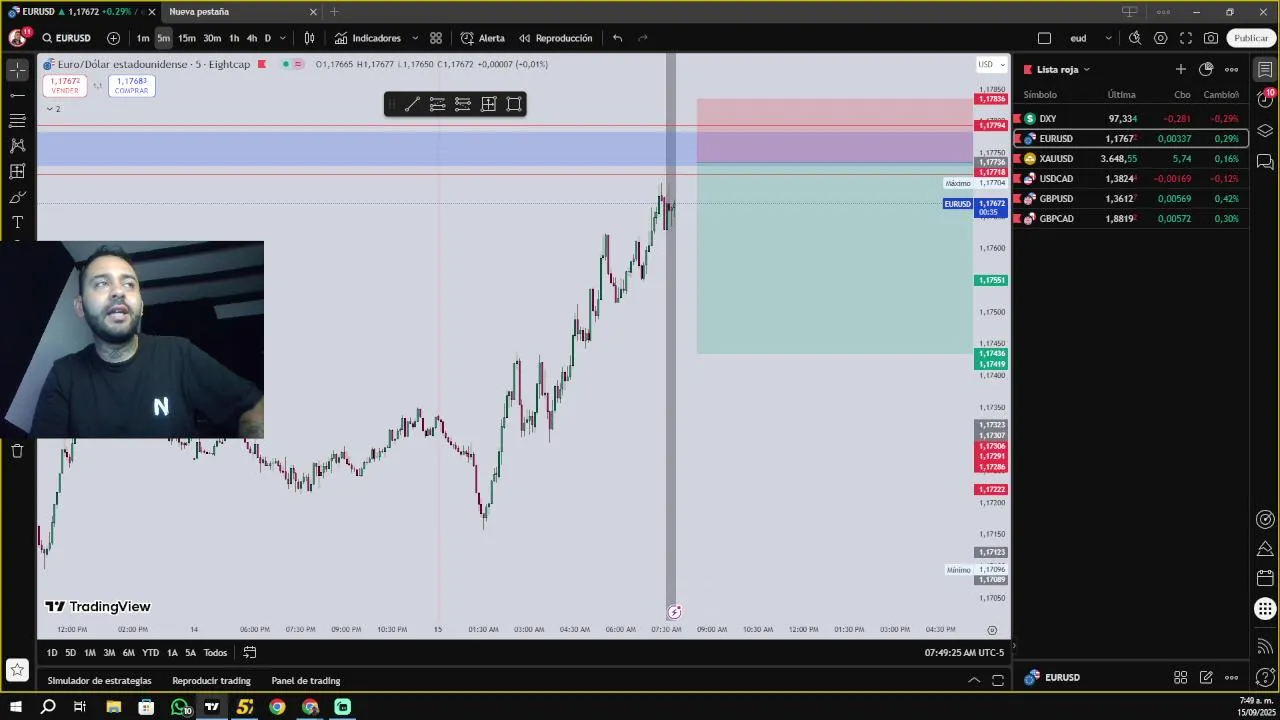
Task: Expand the Indicadores favorites dropdown arrow
Action: (415, 38)
